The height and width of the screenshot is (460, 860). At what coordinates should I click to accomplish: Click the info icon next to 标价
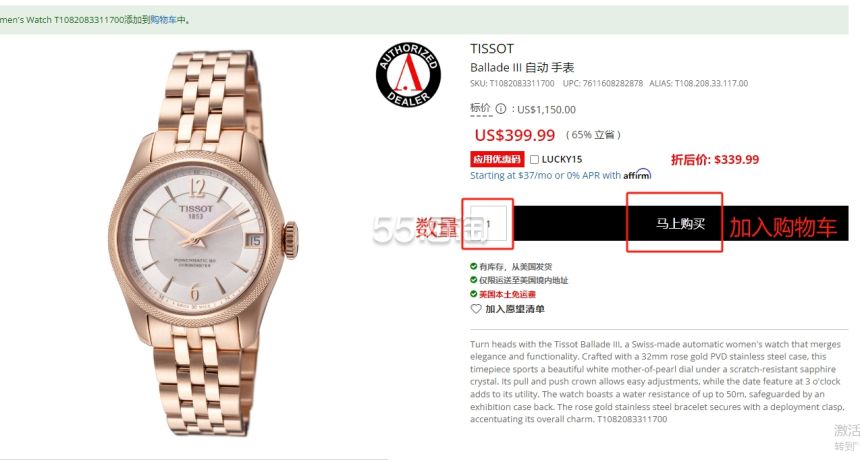coord(501,109)
